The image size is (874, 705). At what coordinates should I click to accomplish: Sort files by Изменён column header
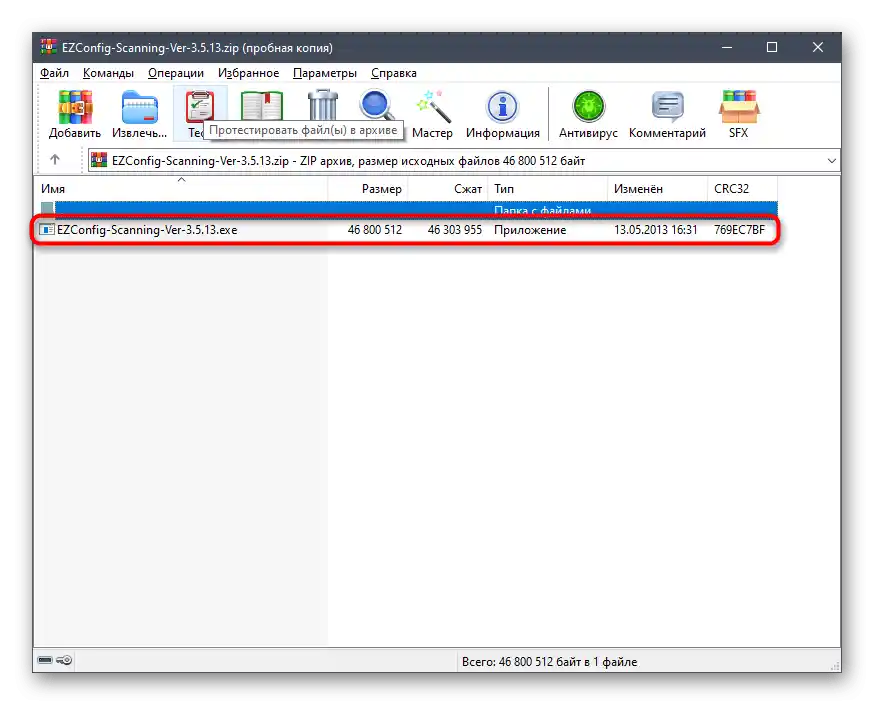[657, 188]
